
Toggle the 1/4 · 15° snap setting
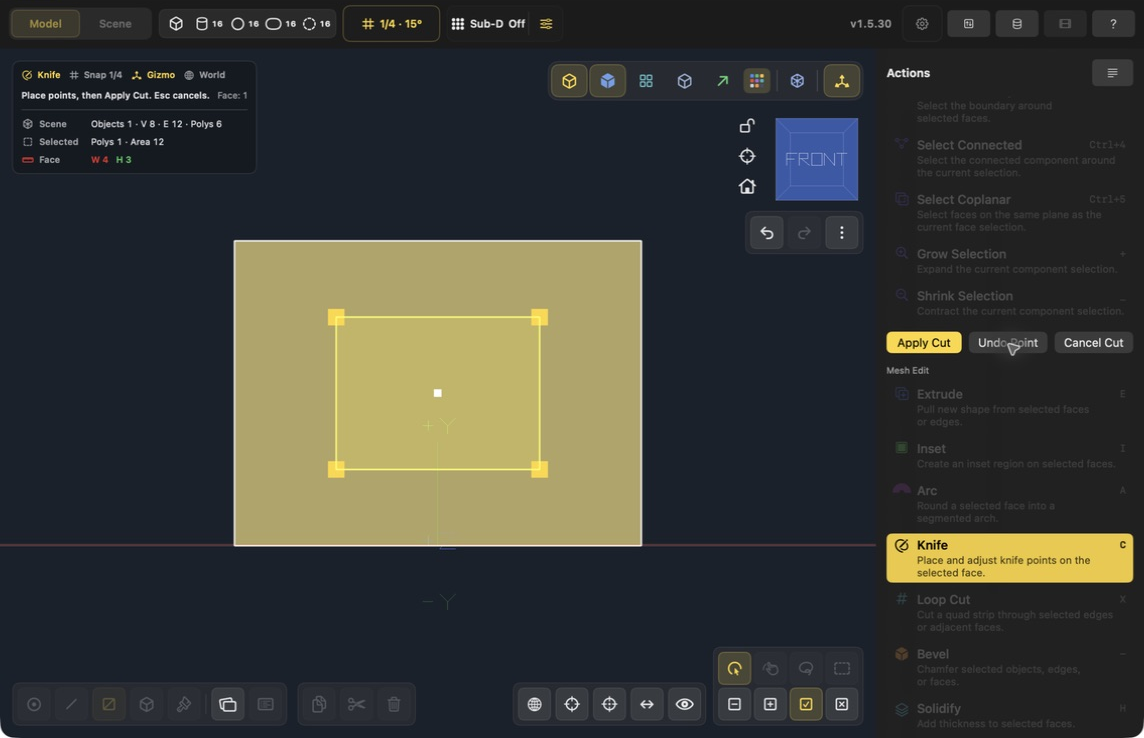(391, 24)
